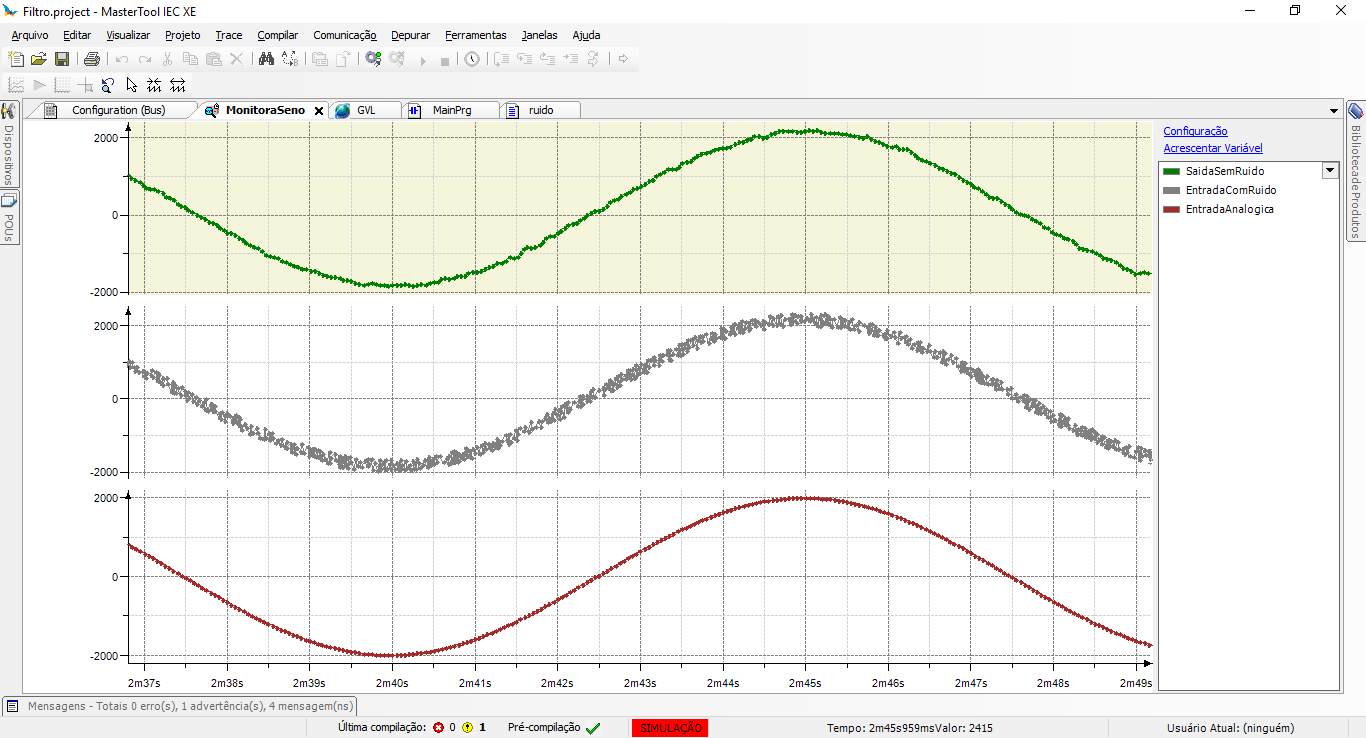Select the arrow cursor tool in trace toolbar
This screenshot has height=738, width=1366.
pos(131,85)
